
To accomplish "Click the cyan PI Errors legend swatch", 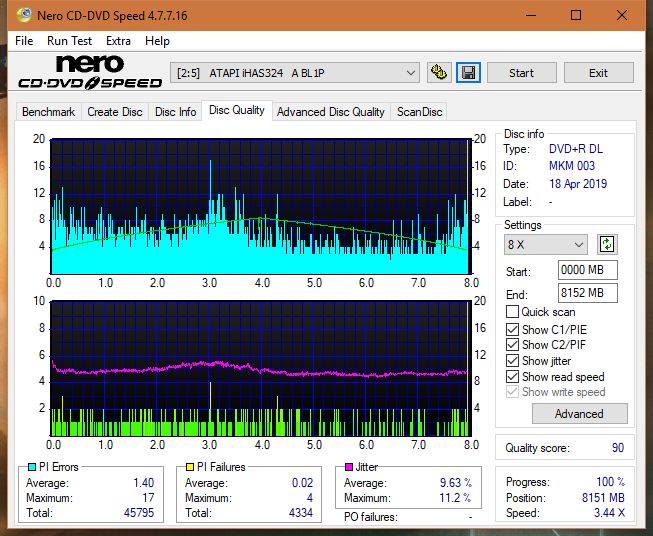I will 31,467.
